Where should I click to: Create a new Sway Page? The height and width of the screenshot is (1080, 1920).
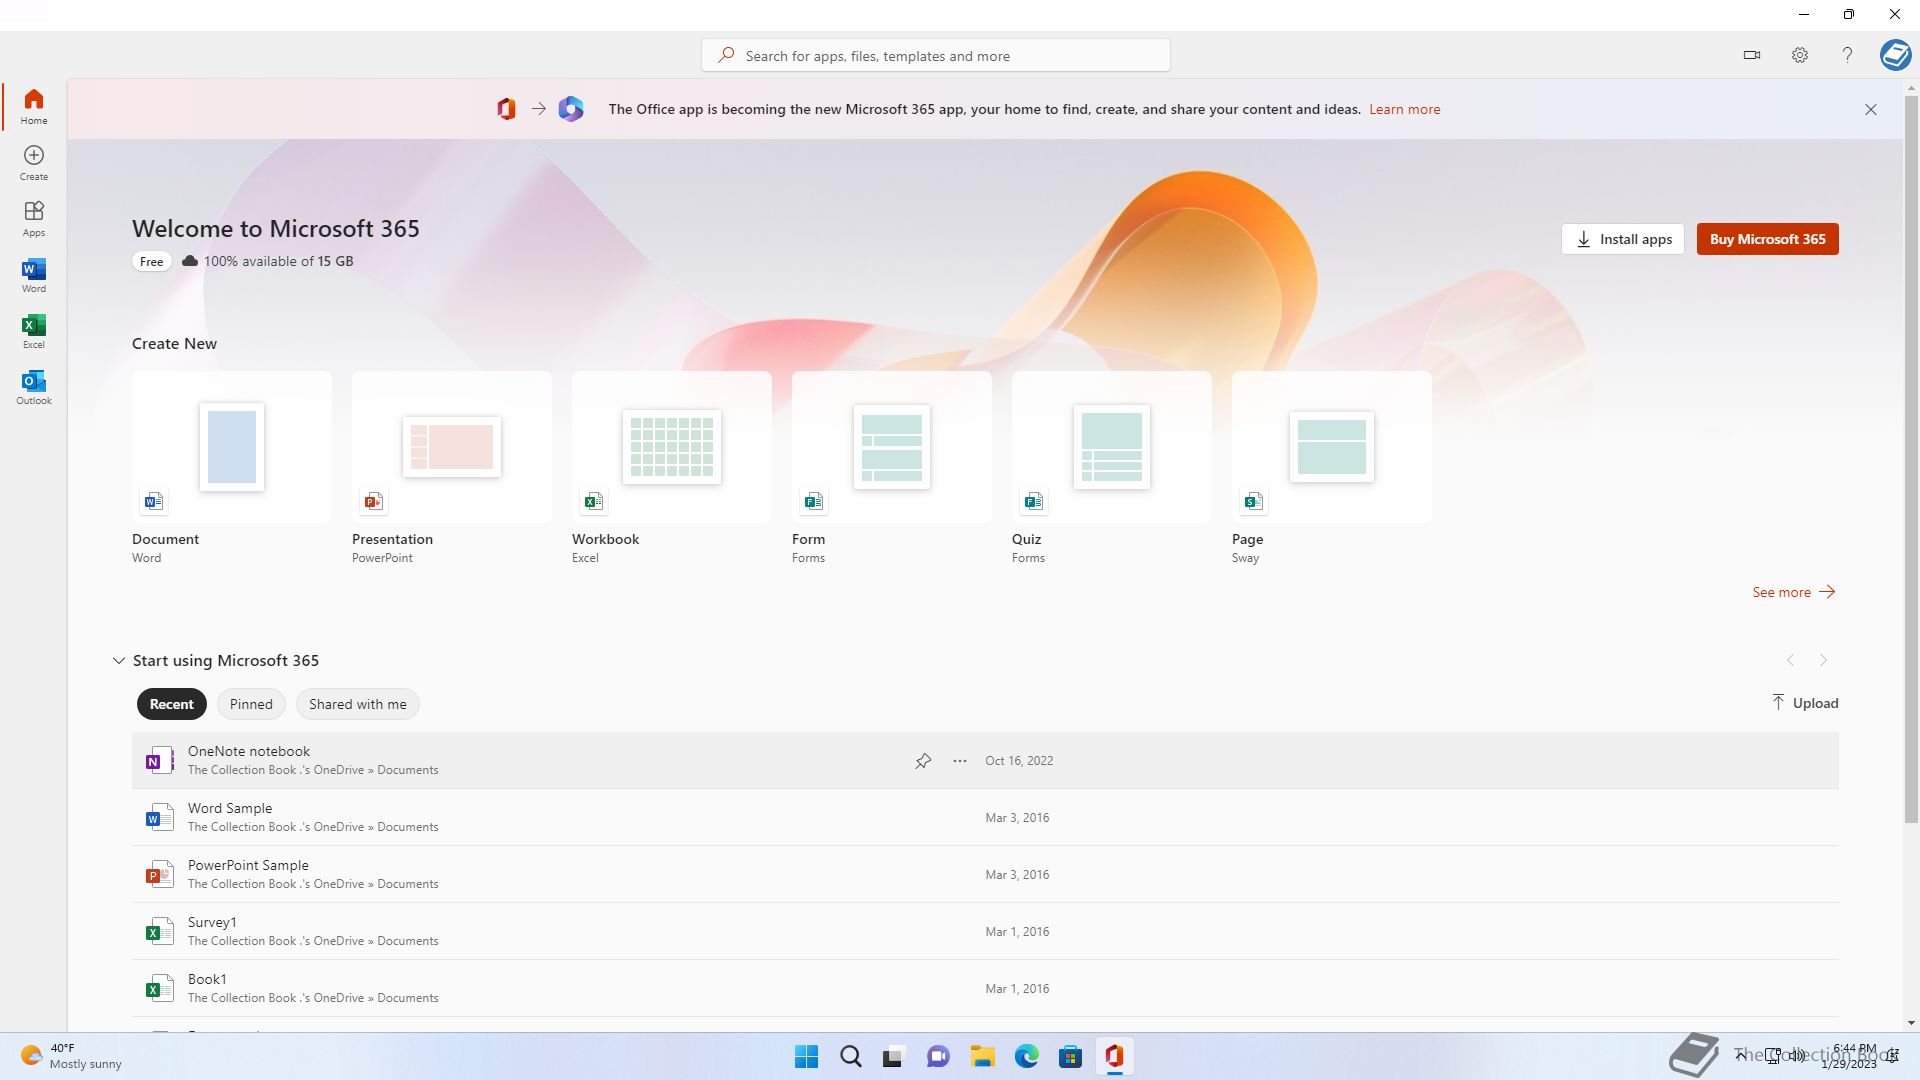pos(1332,467)
